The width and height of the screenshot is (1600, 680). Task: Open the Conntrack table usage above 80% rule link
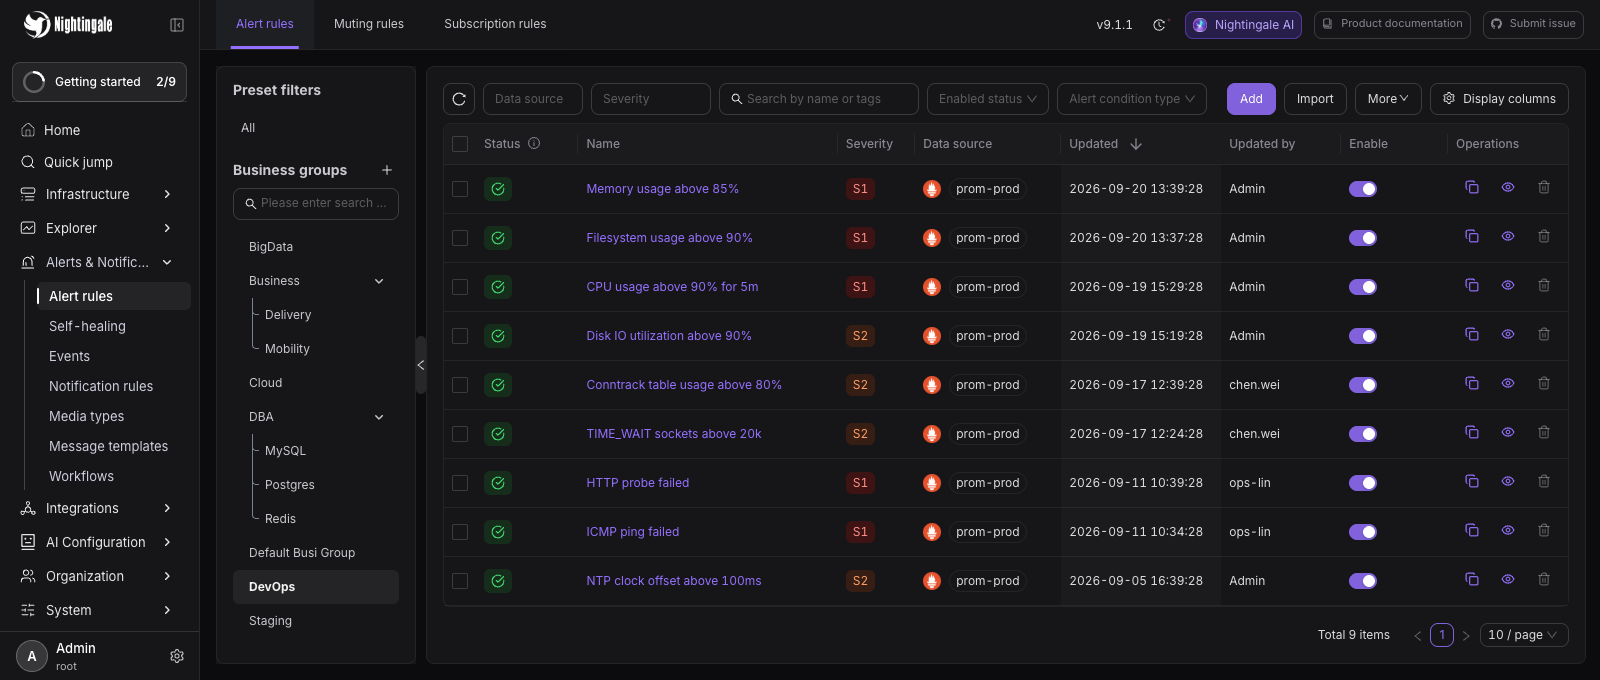point(684,385)
